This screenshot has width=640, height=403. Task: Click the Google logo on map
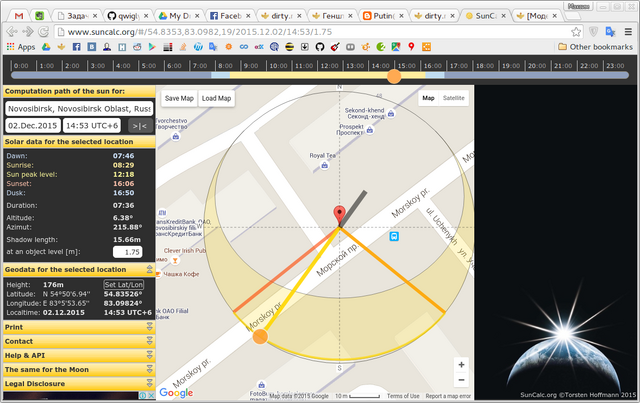(x=176, y=392)
